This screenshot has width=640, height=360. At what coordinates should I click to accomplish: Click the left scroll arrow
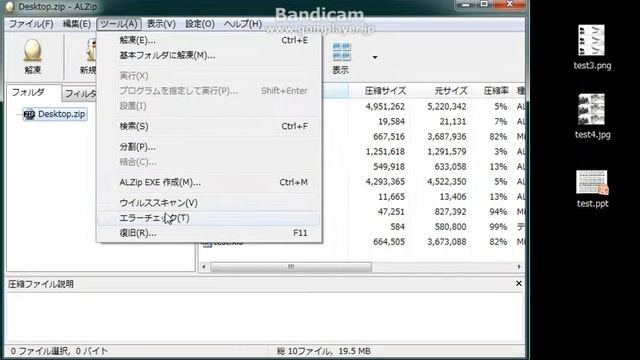coord(204,267)
